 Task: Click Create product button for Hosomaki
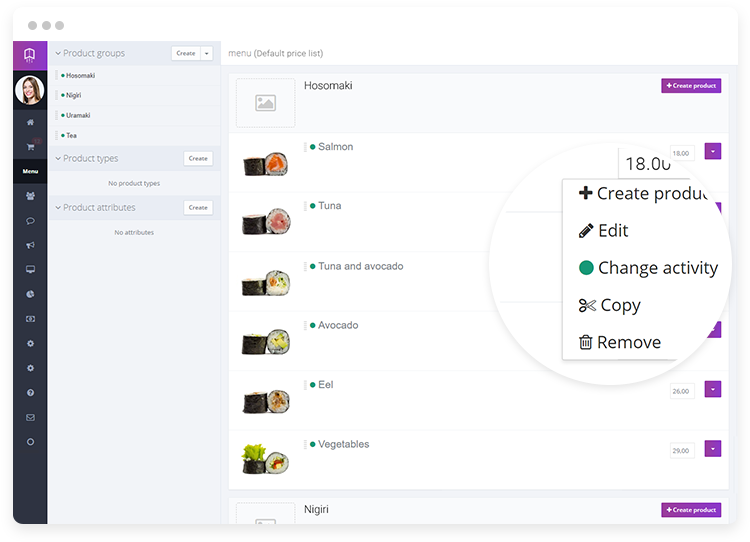coord(691,86)
